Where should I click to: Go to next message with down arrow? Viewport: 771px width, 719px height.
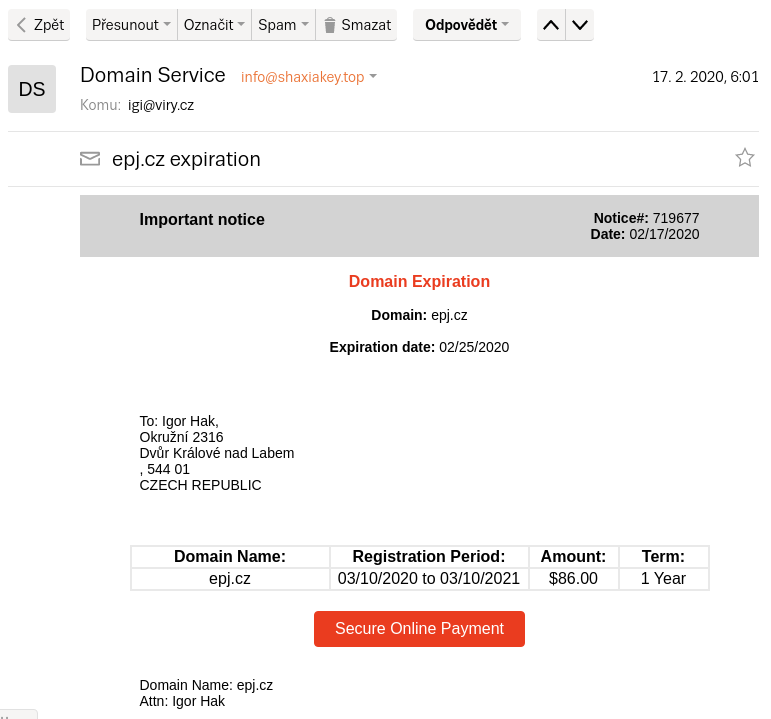tap(580, 25)
